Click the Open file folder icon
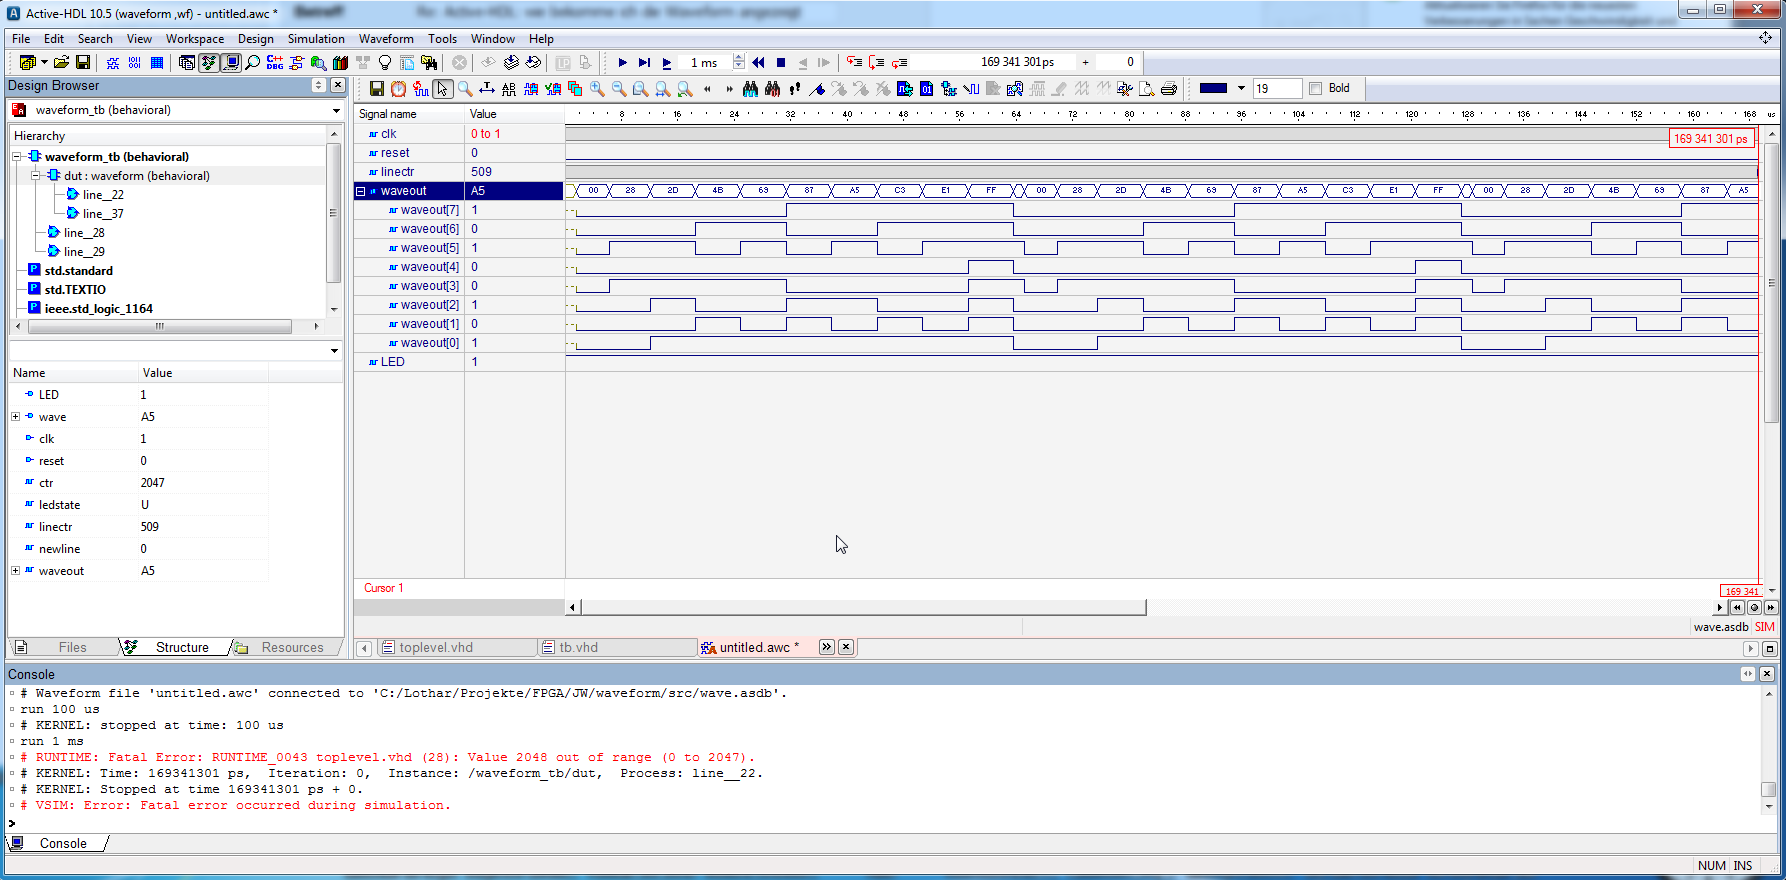This screenshot has height=880, width=1786. pos(61,62)
